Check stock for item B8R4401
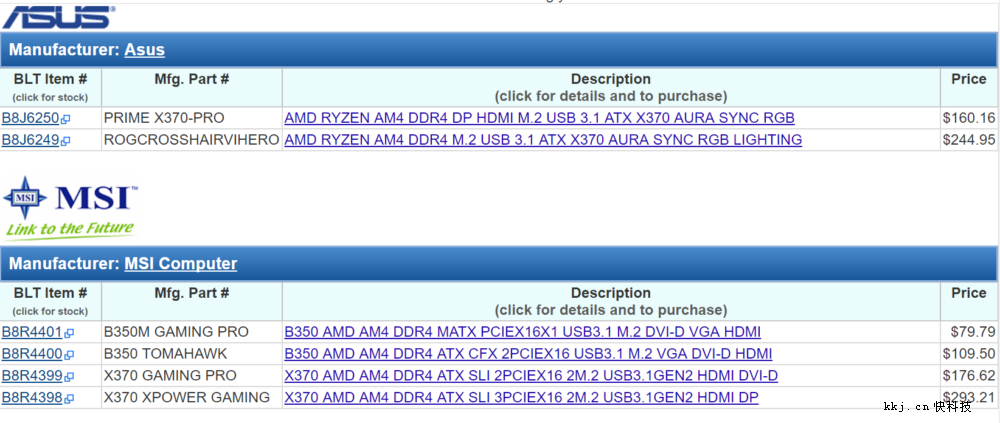This screenshot has height=423, width=1000. 32,332
